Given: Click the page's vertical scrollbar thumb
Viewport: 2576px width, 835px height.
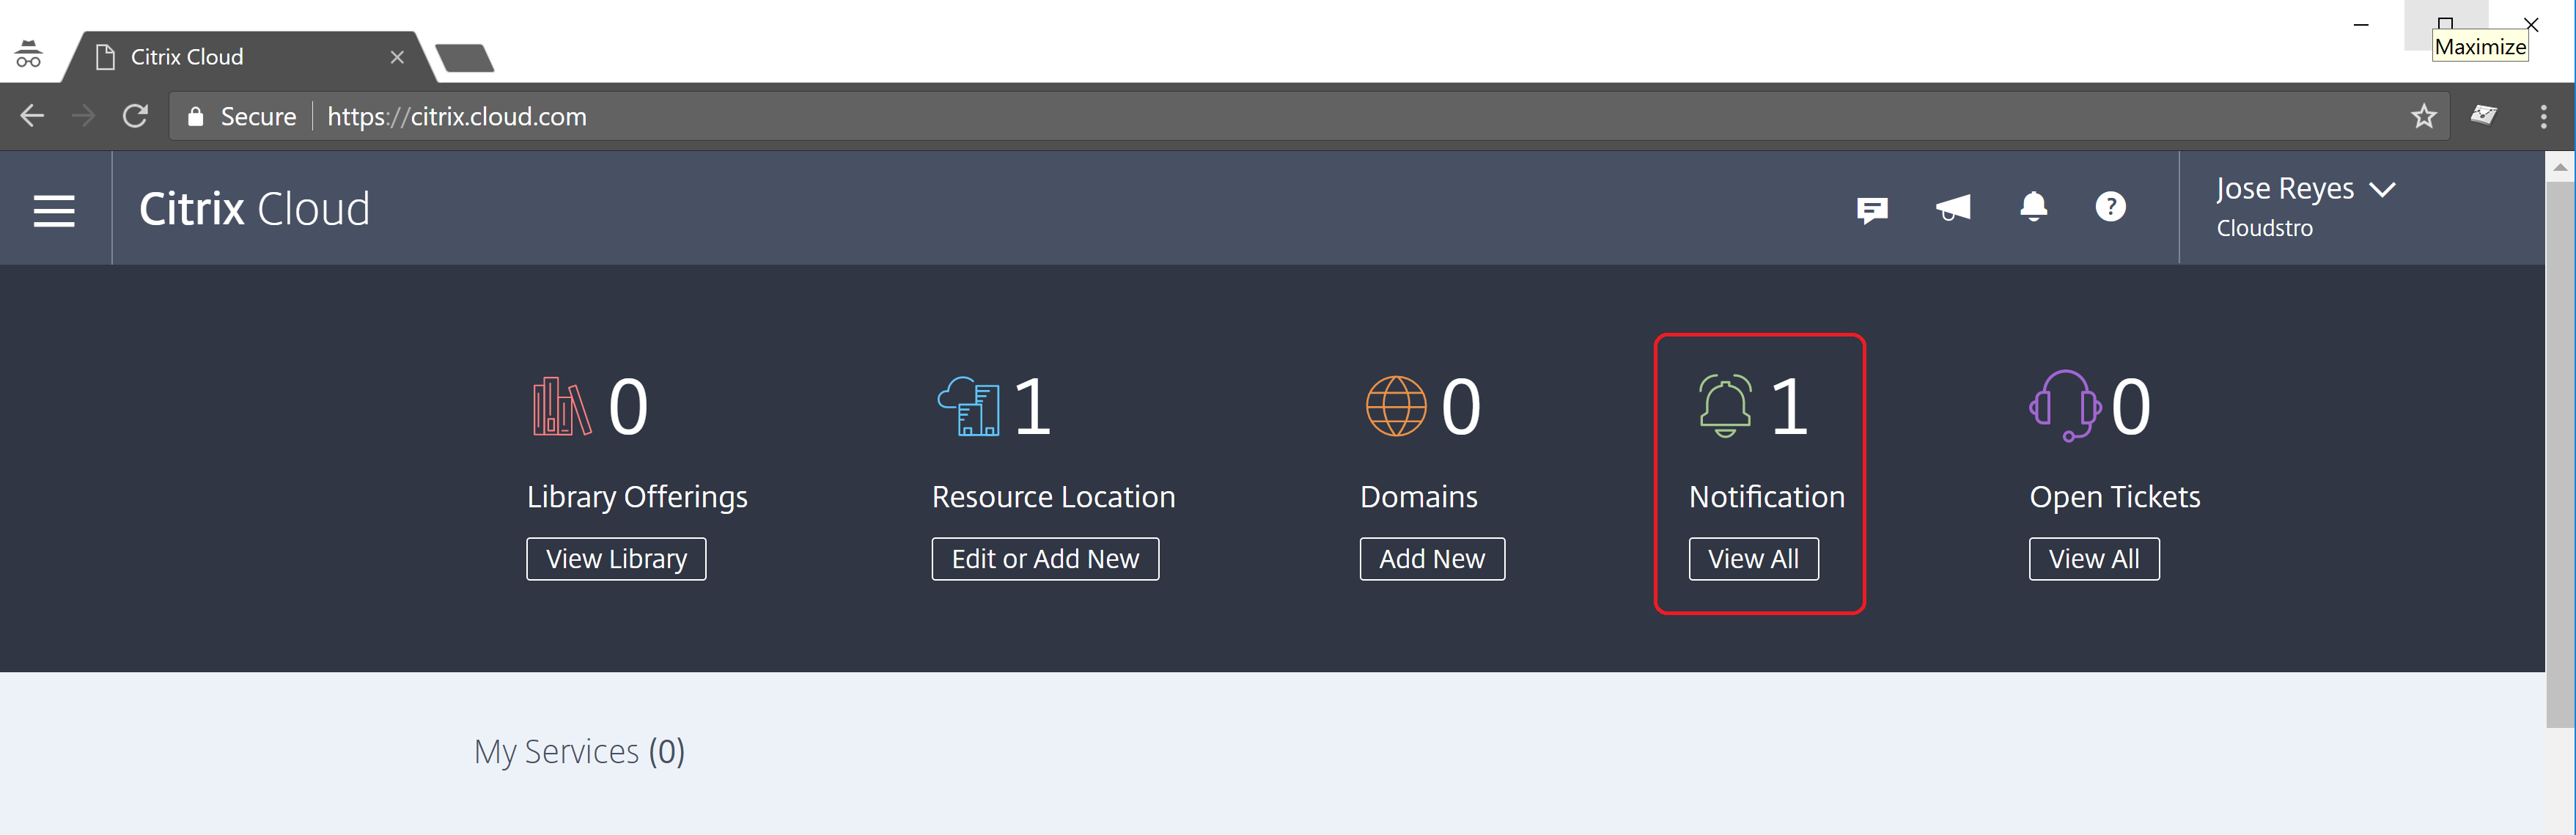Looking at the screenshot, I should click(2559, 450).
